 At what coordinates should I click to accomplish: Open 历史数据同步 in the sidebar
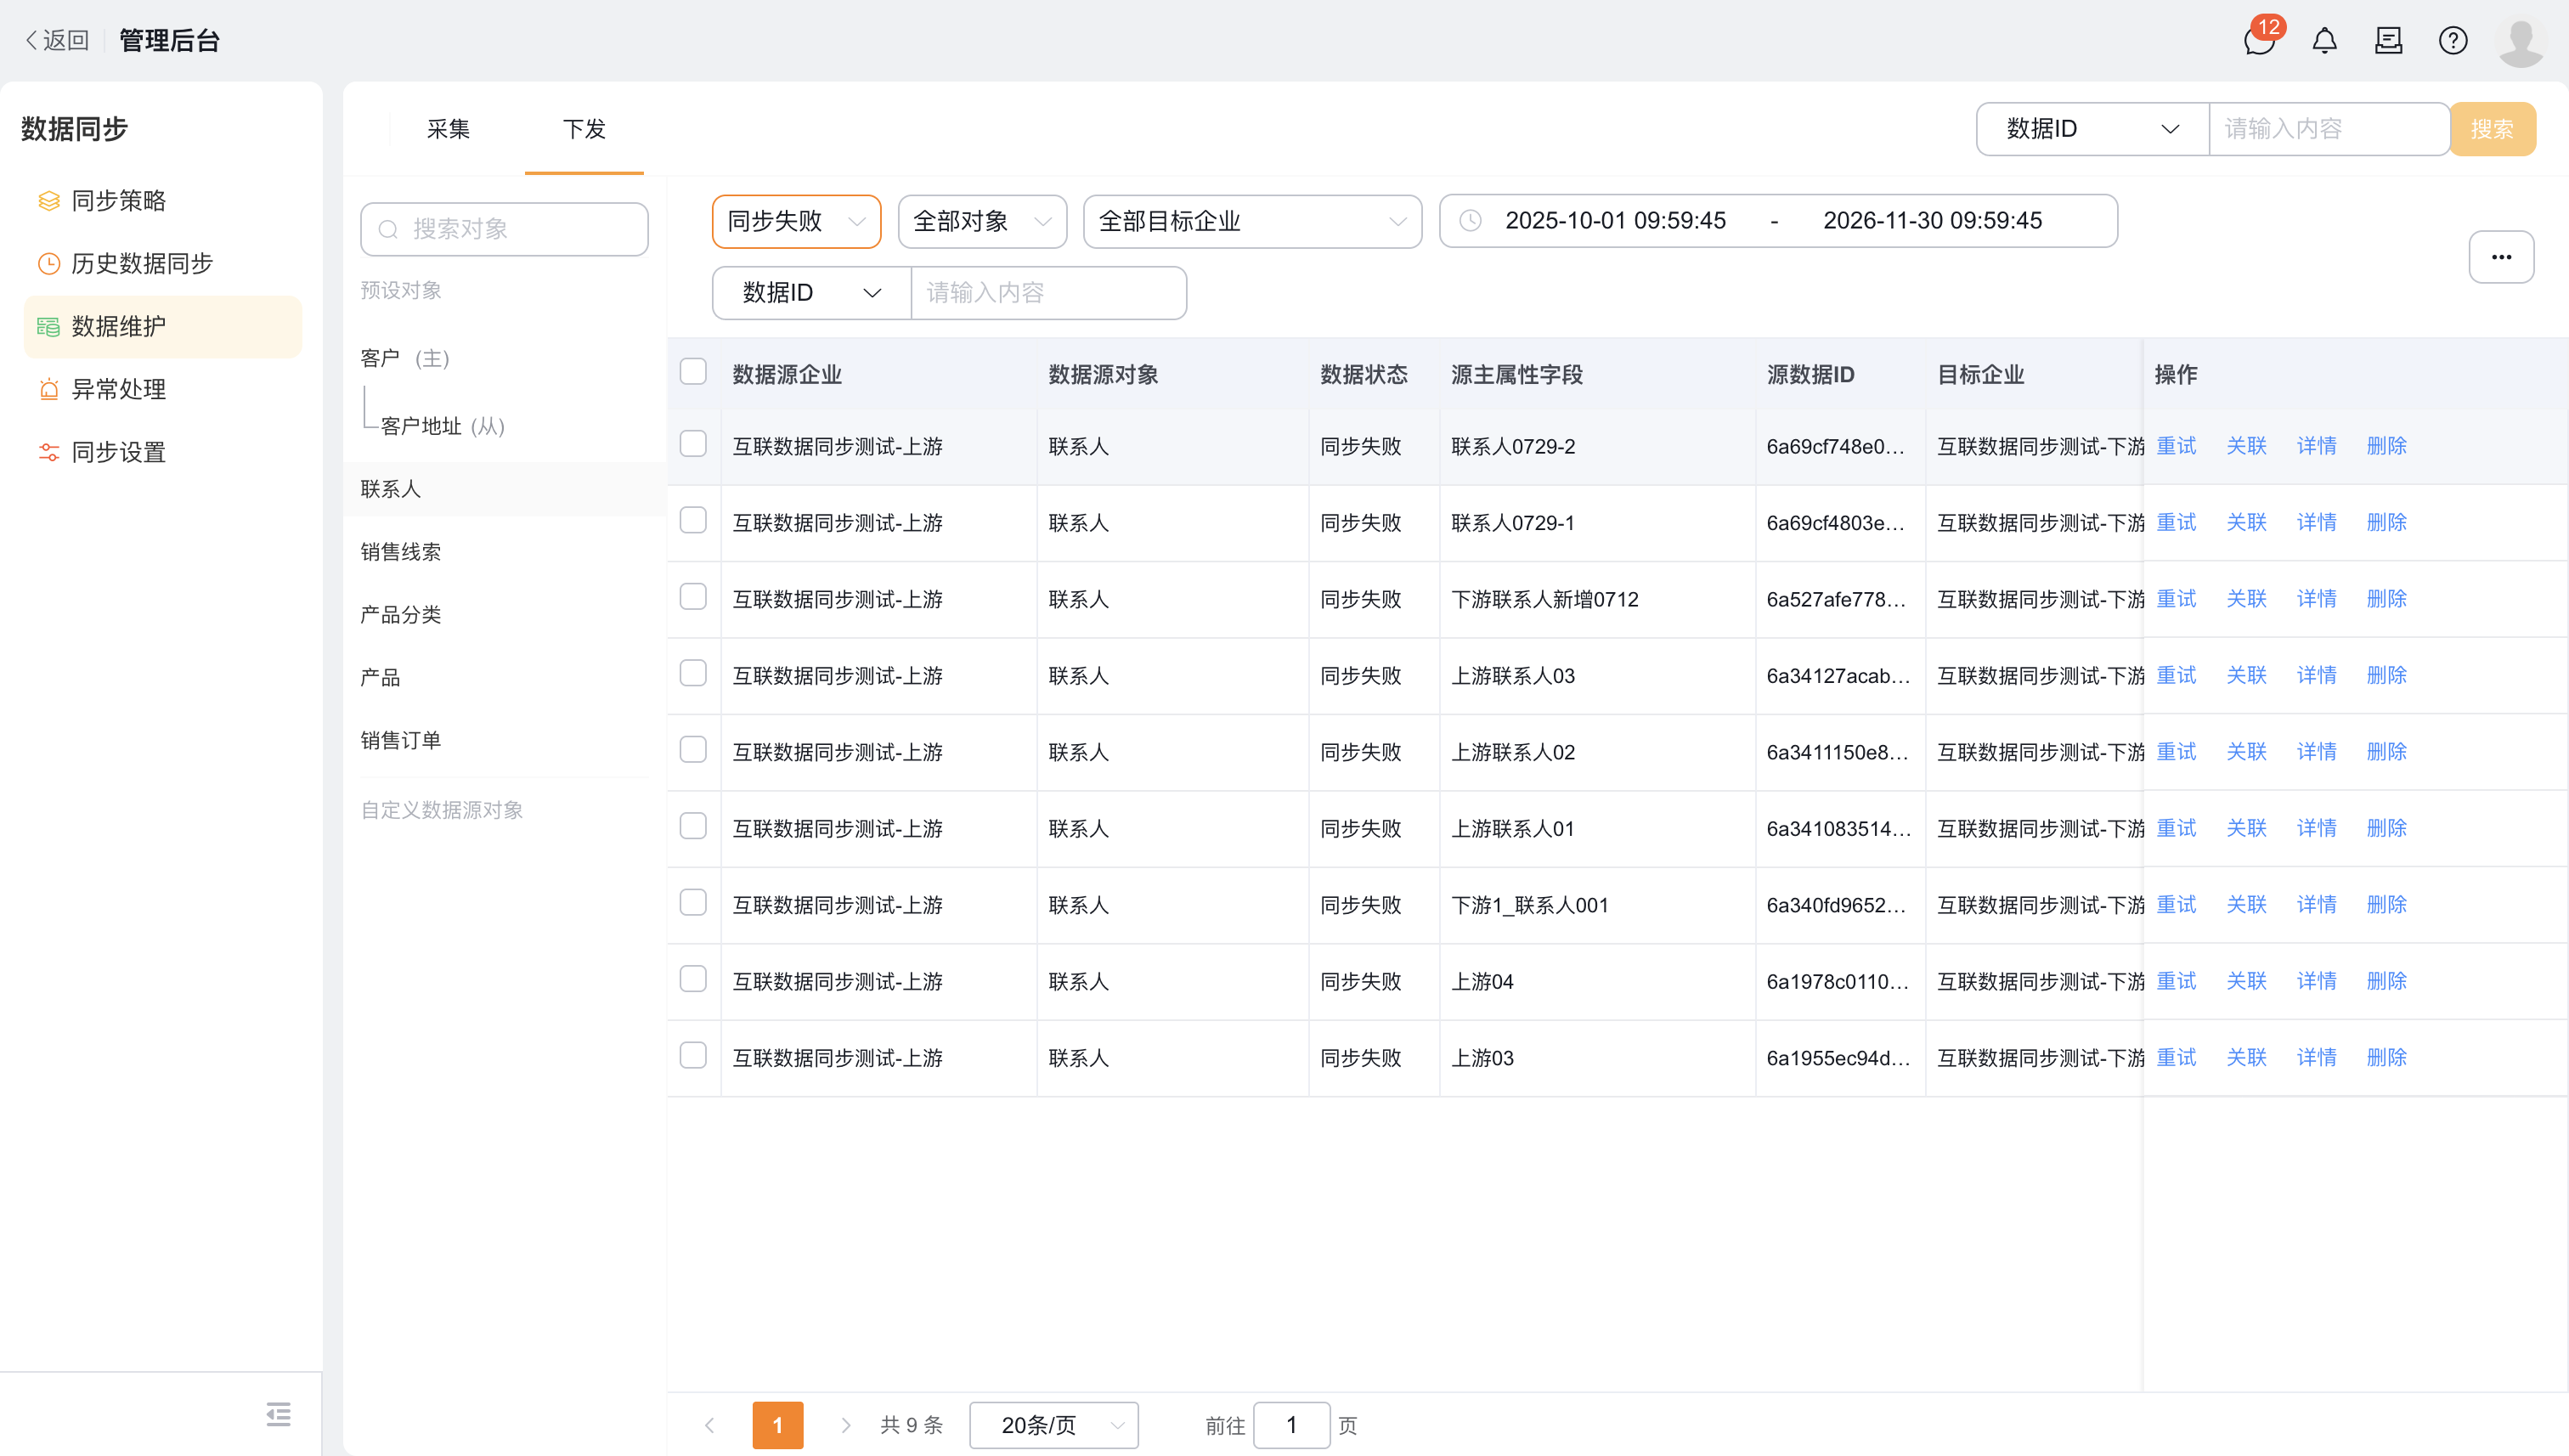click(162, 264)
